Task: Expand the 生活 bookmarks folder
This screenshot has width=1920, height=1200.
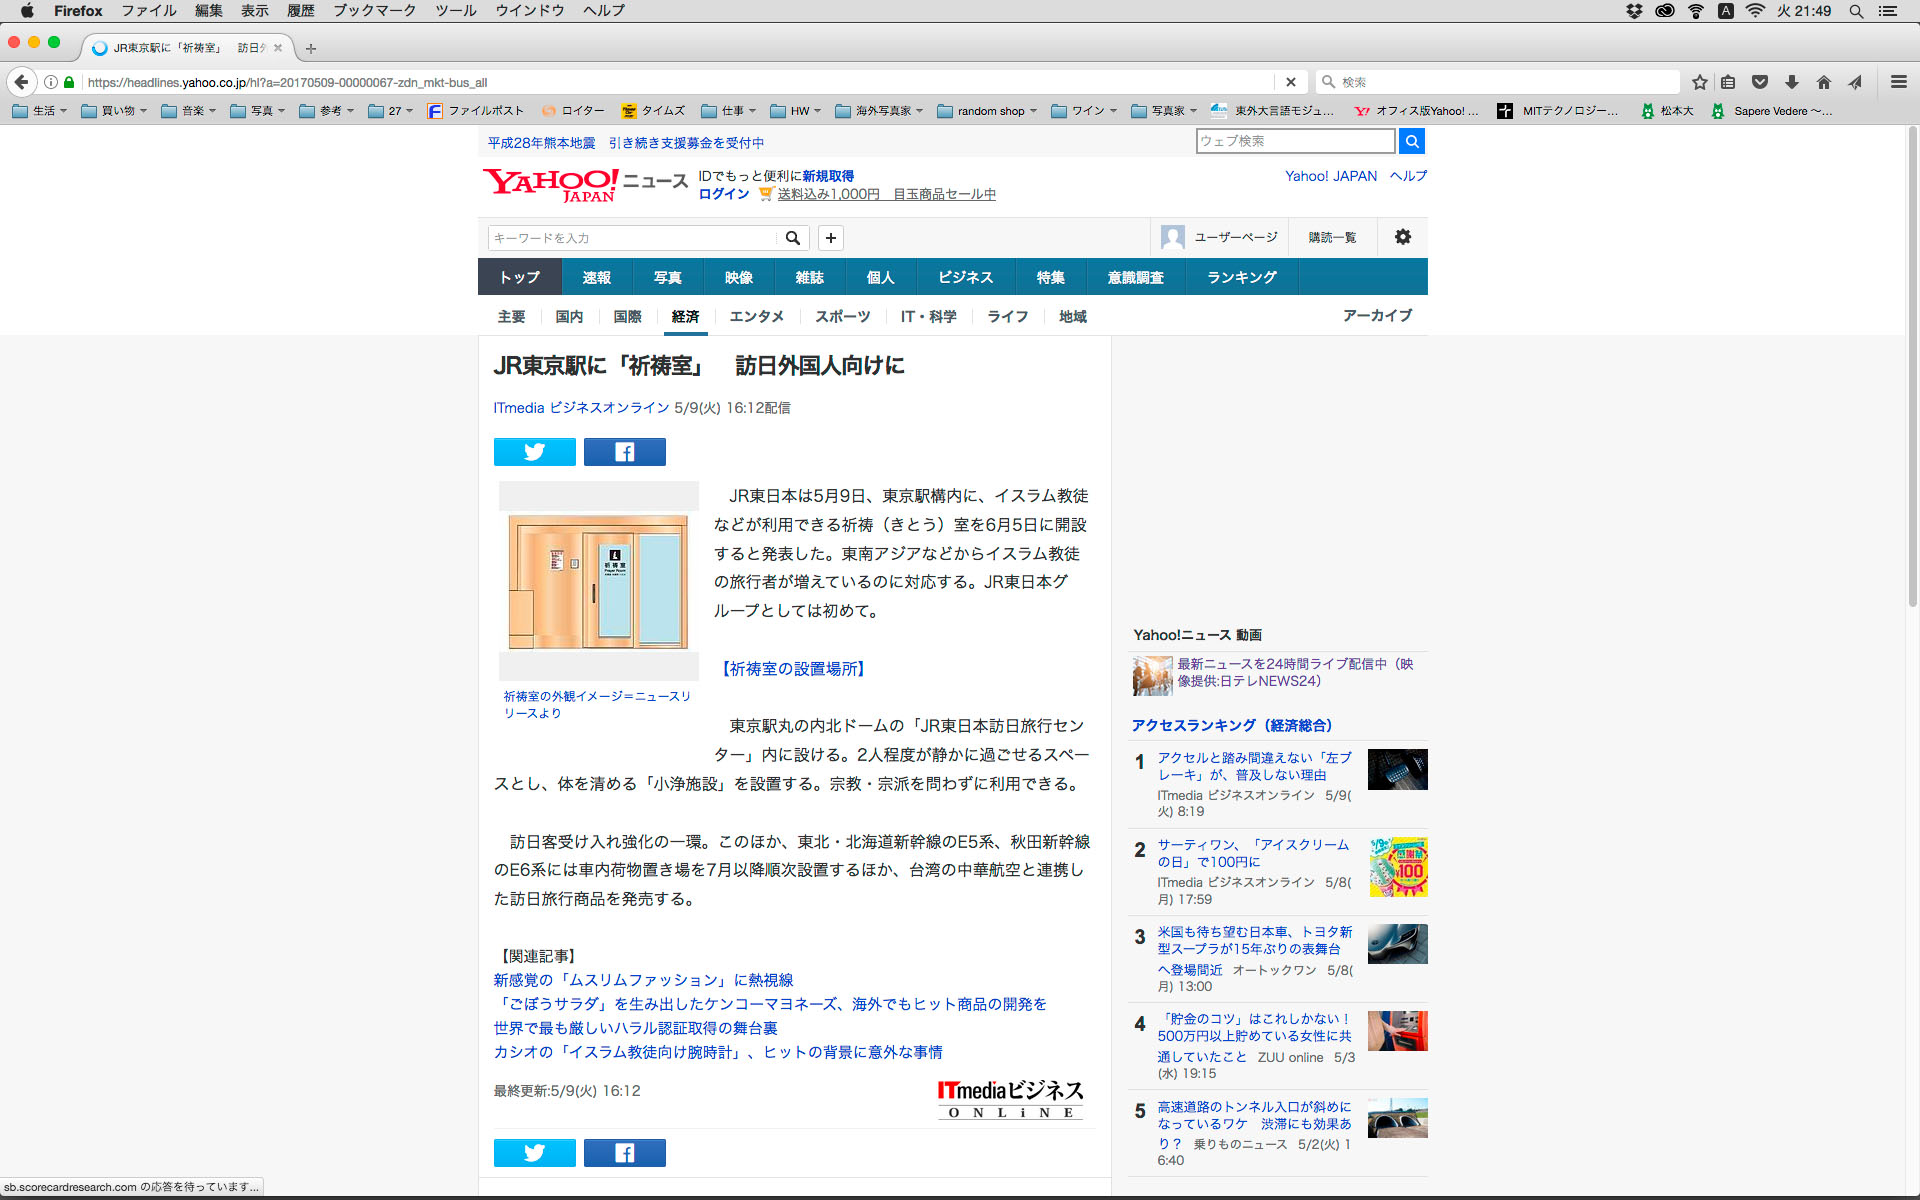Action: click(40, 111)
